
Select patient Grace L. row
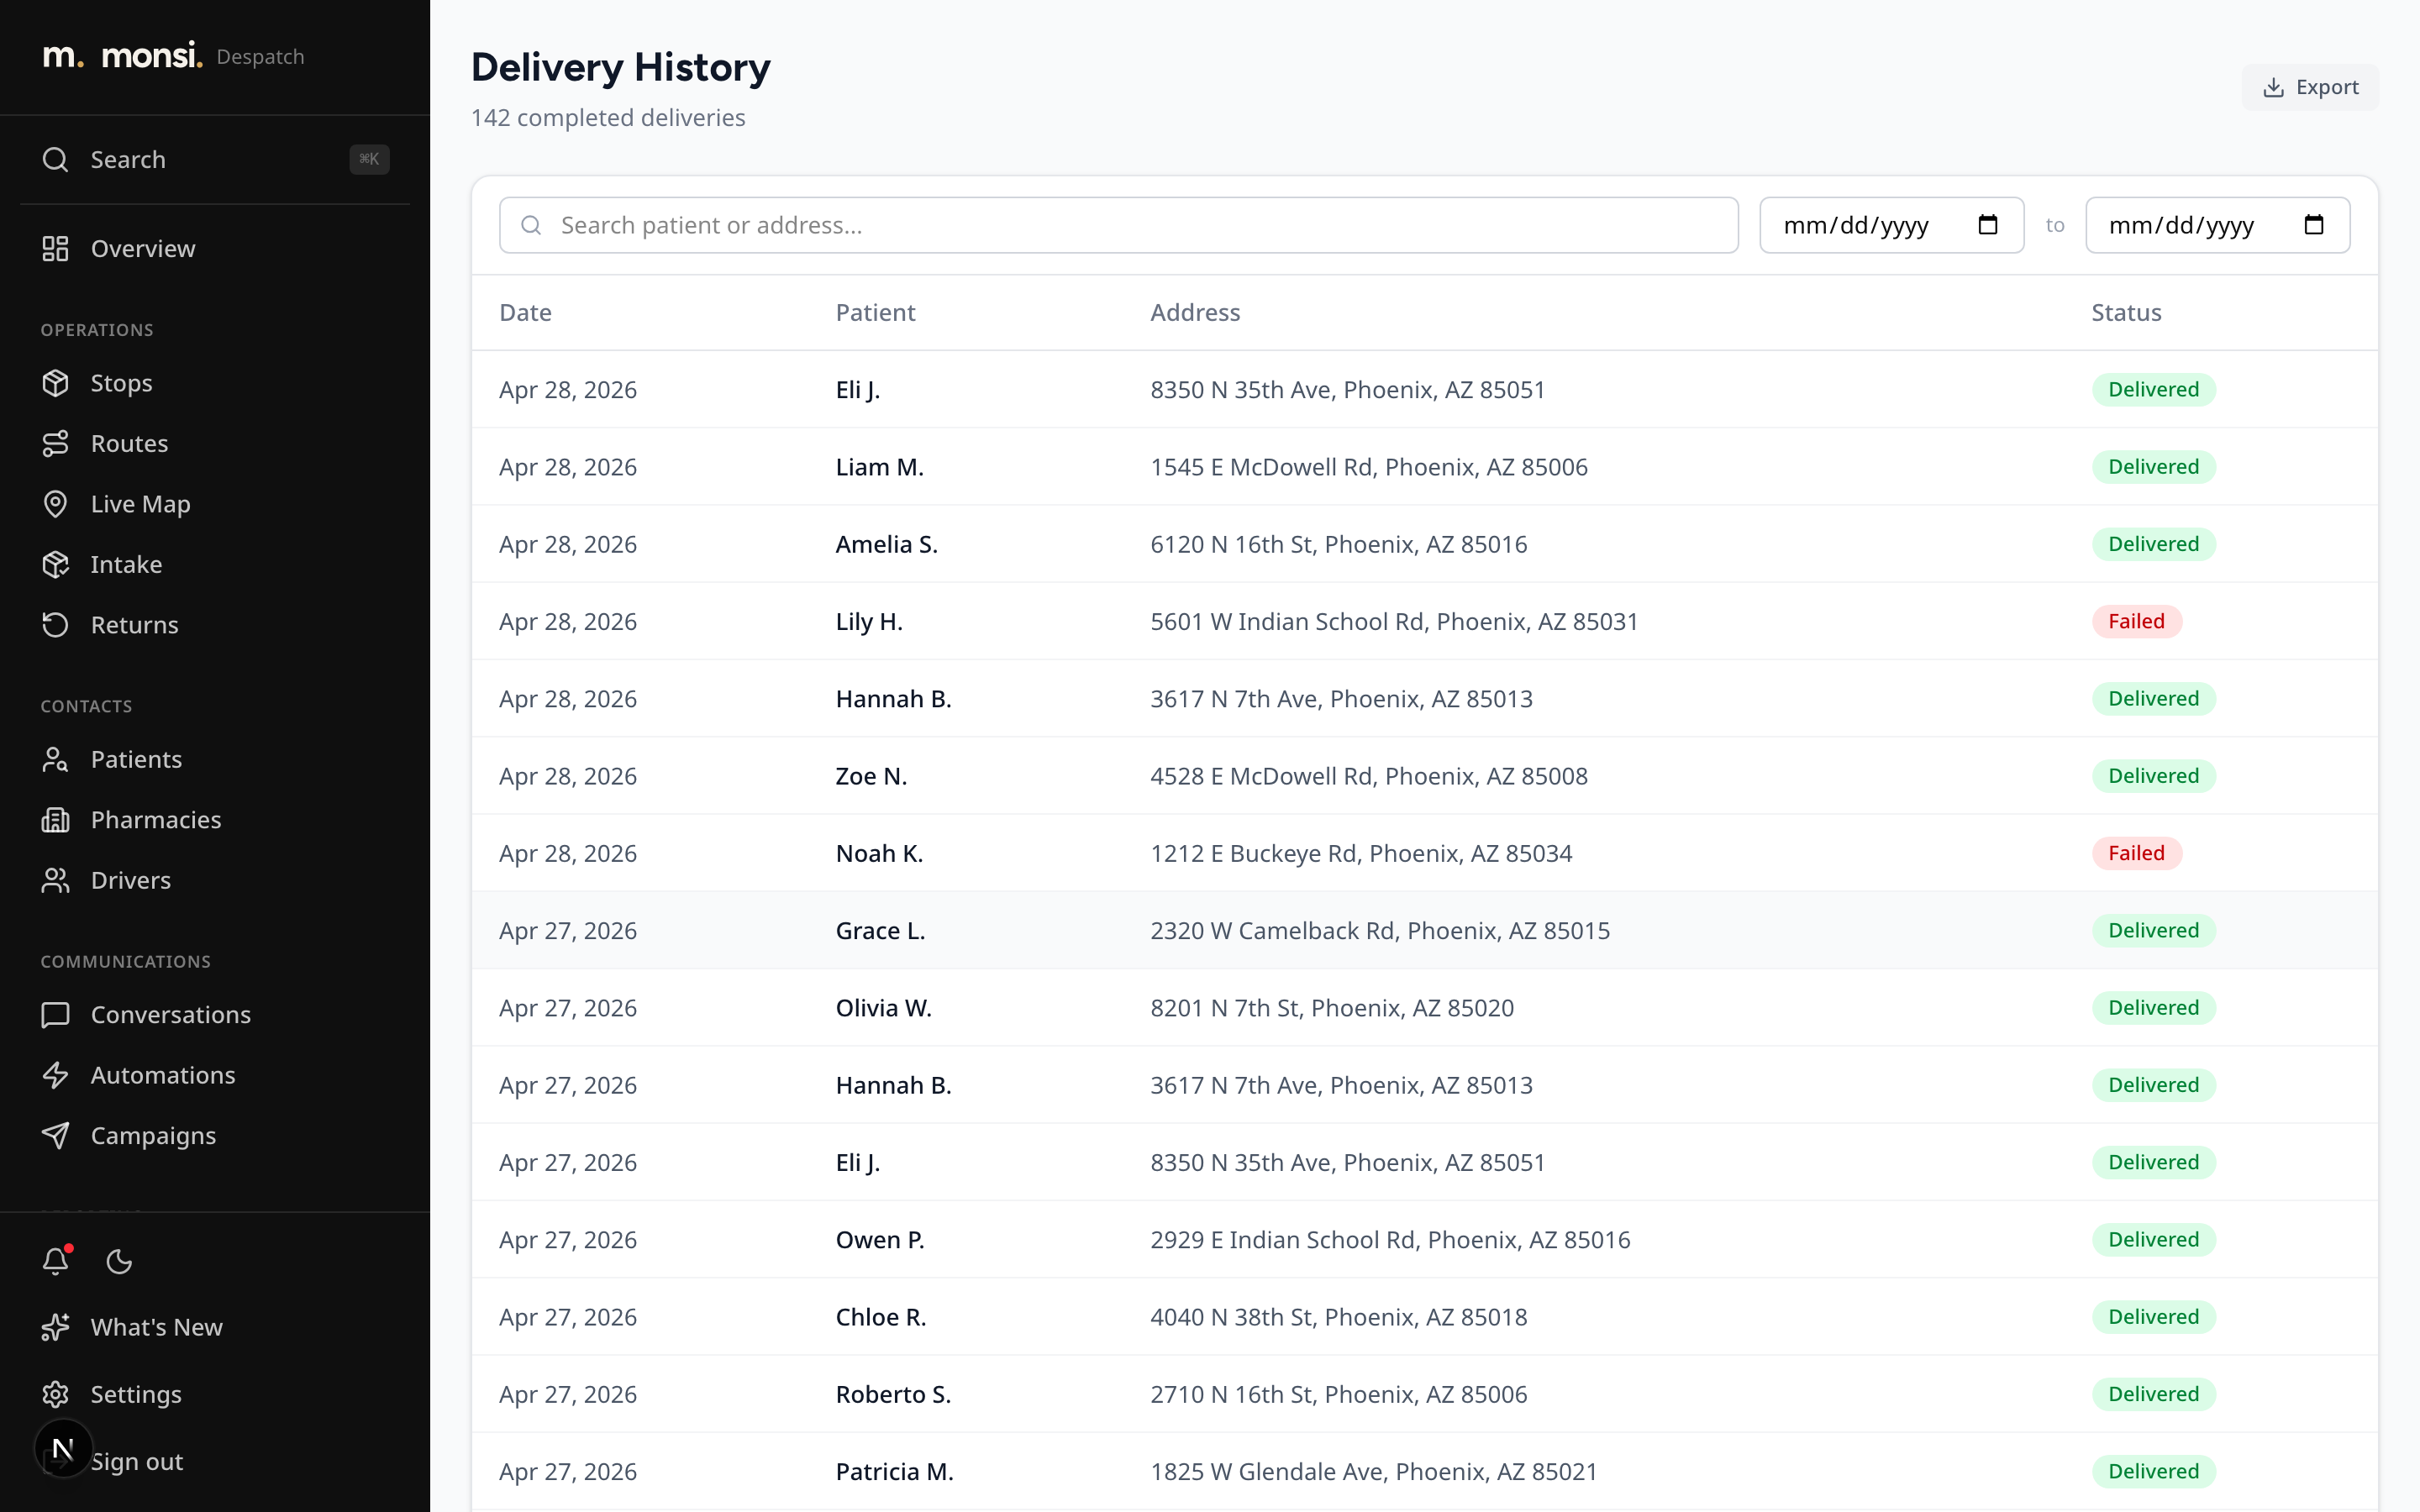(x=1425, y=930)
